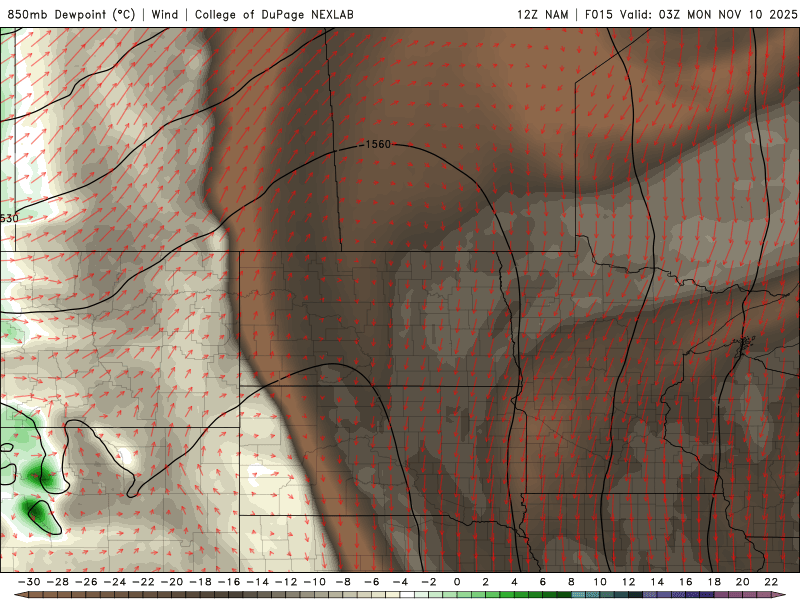The image size is (800, 600).
Task: Click the "F015 Valid: 03Z MON NOV 10 2025" text
Action: pos(691,14)
